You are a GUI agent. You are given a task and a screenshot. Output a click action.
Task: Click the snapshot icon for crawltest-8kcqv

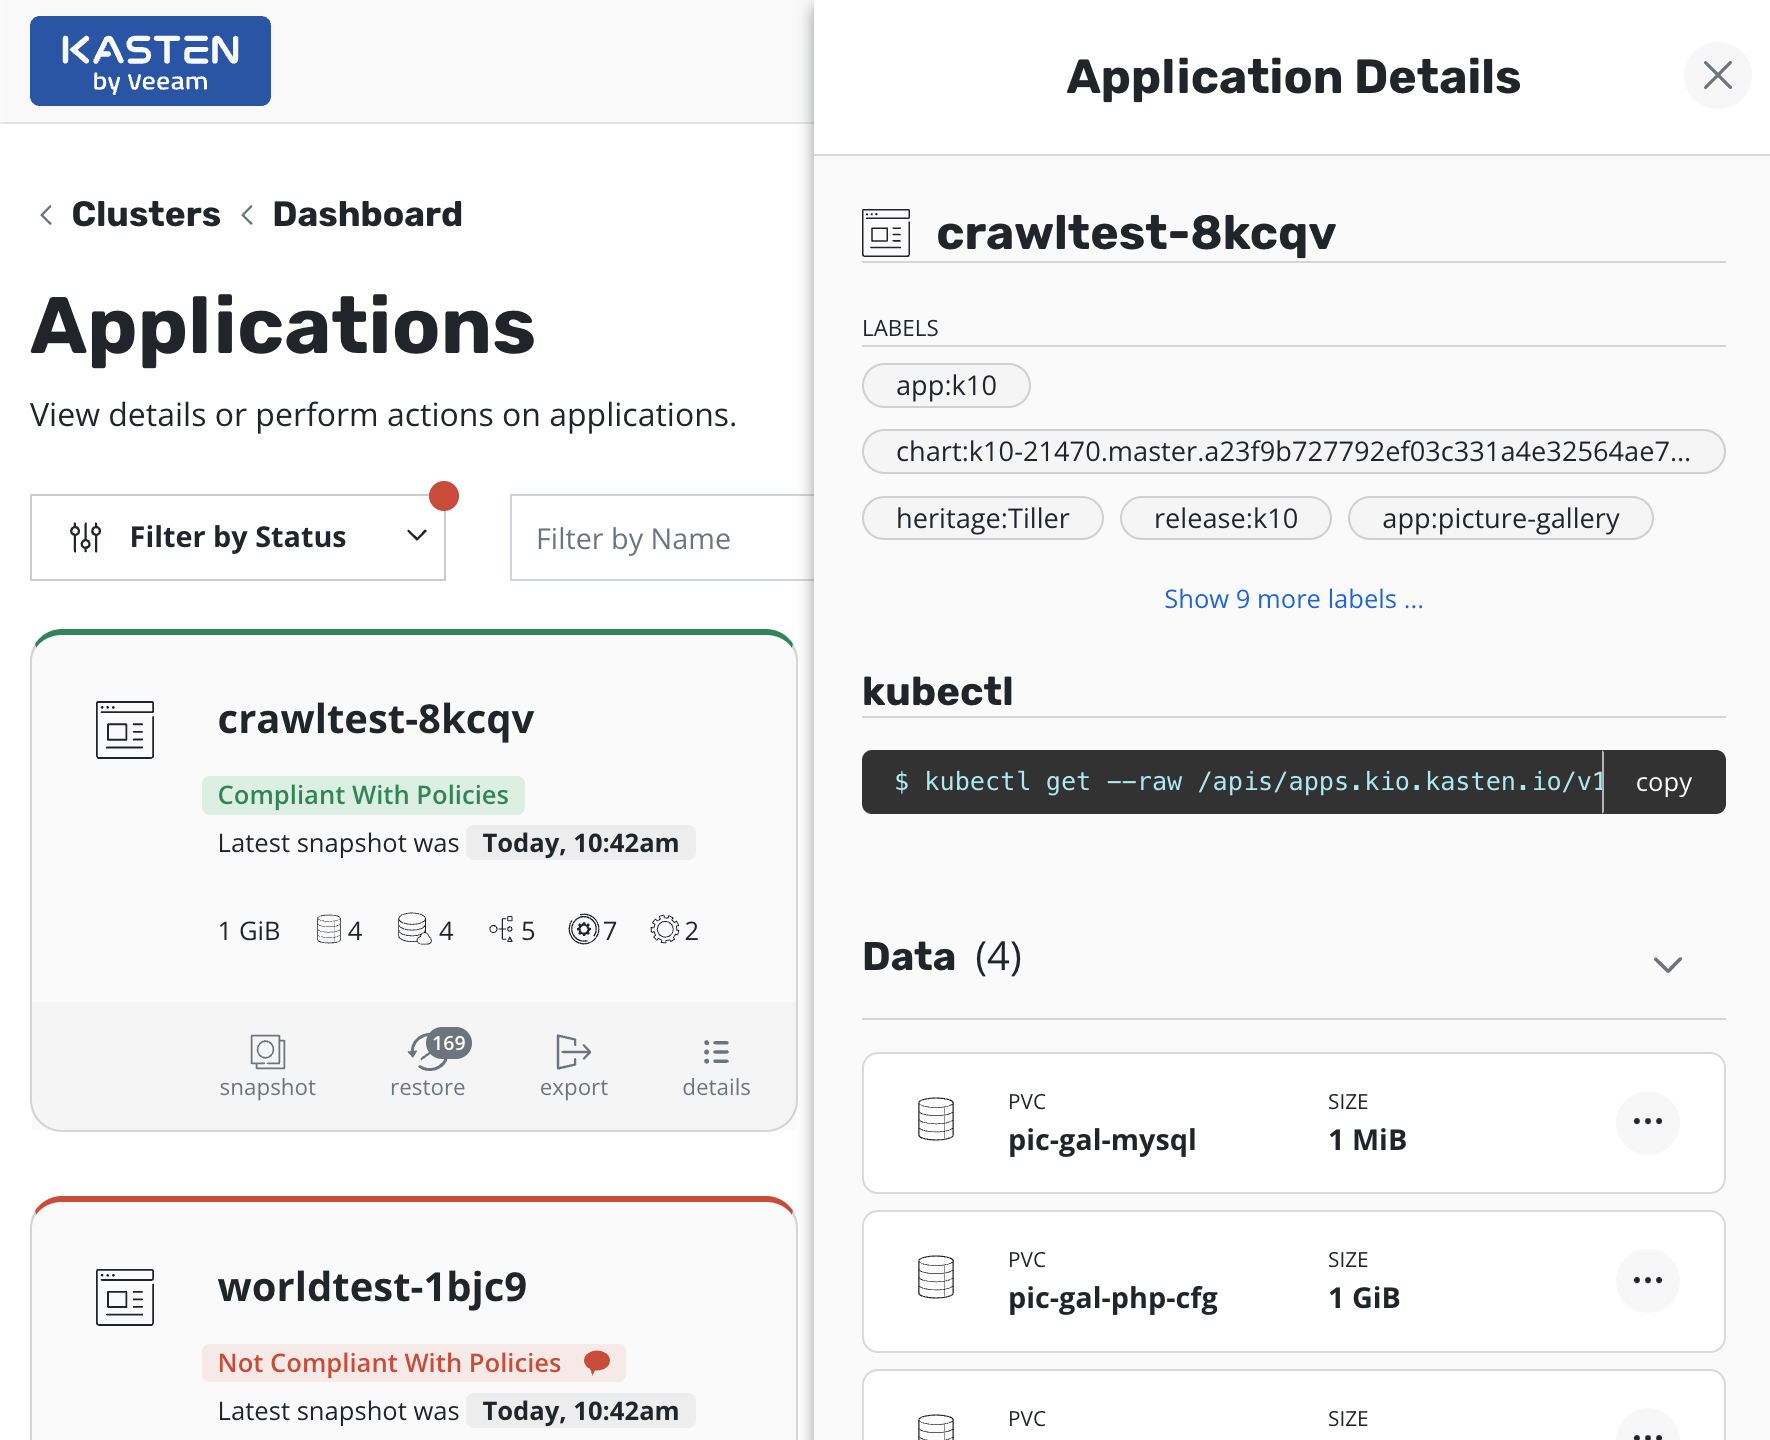(267, 1053)
